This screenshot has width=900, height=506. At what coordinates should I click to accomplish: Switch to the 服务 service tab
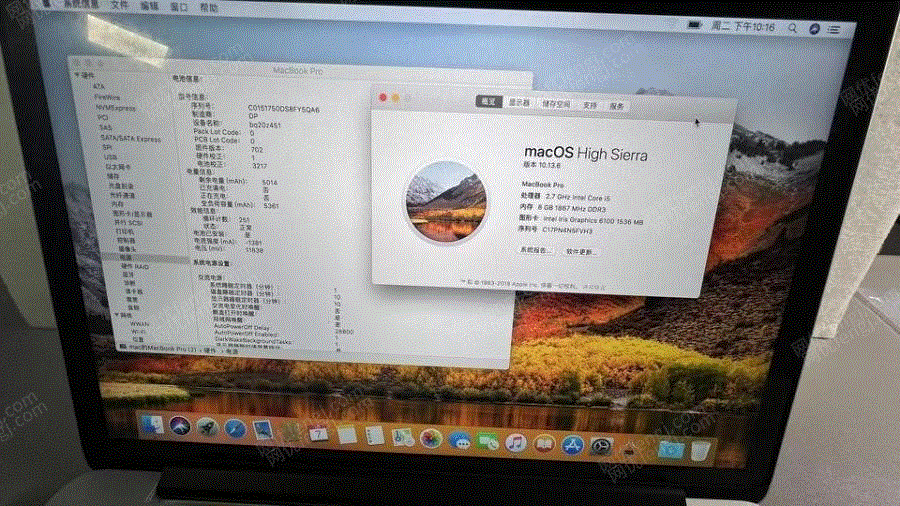pos(616,106)
